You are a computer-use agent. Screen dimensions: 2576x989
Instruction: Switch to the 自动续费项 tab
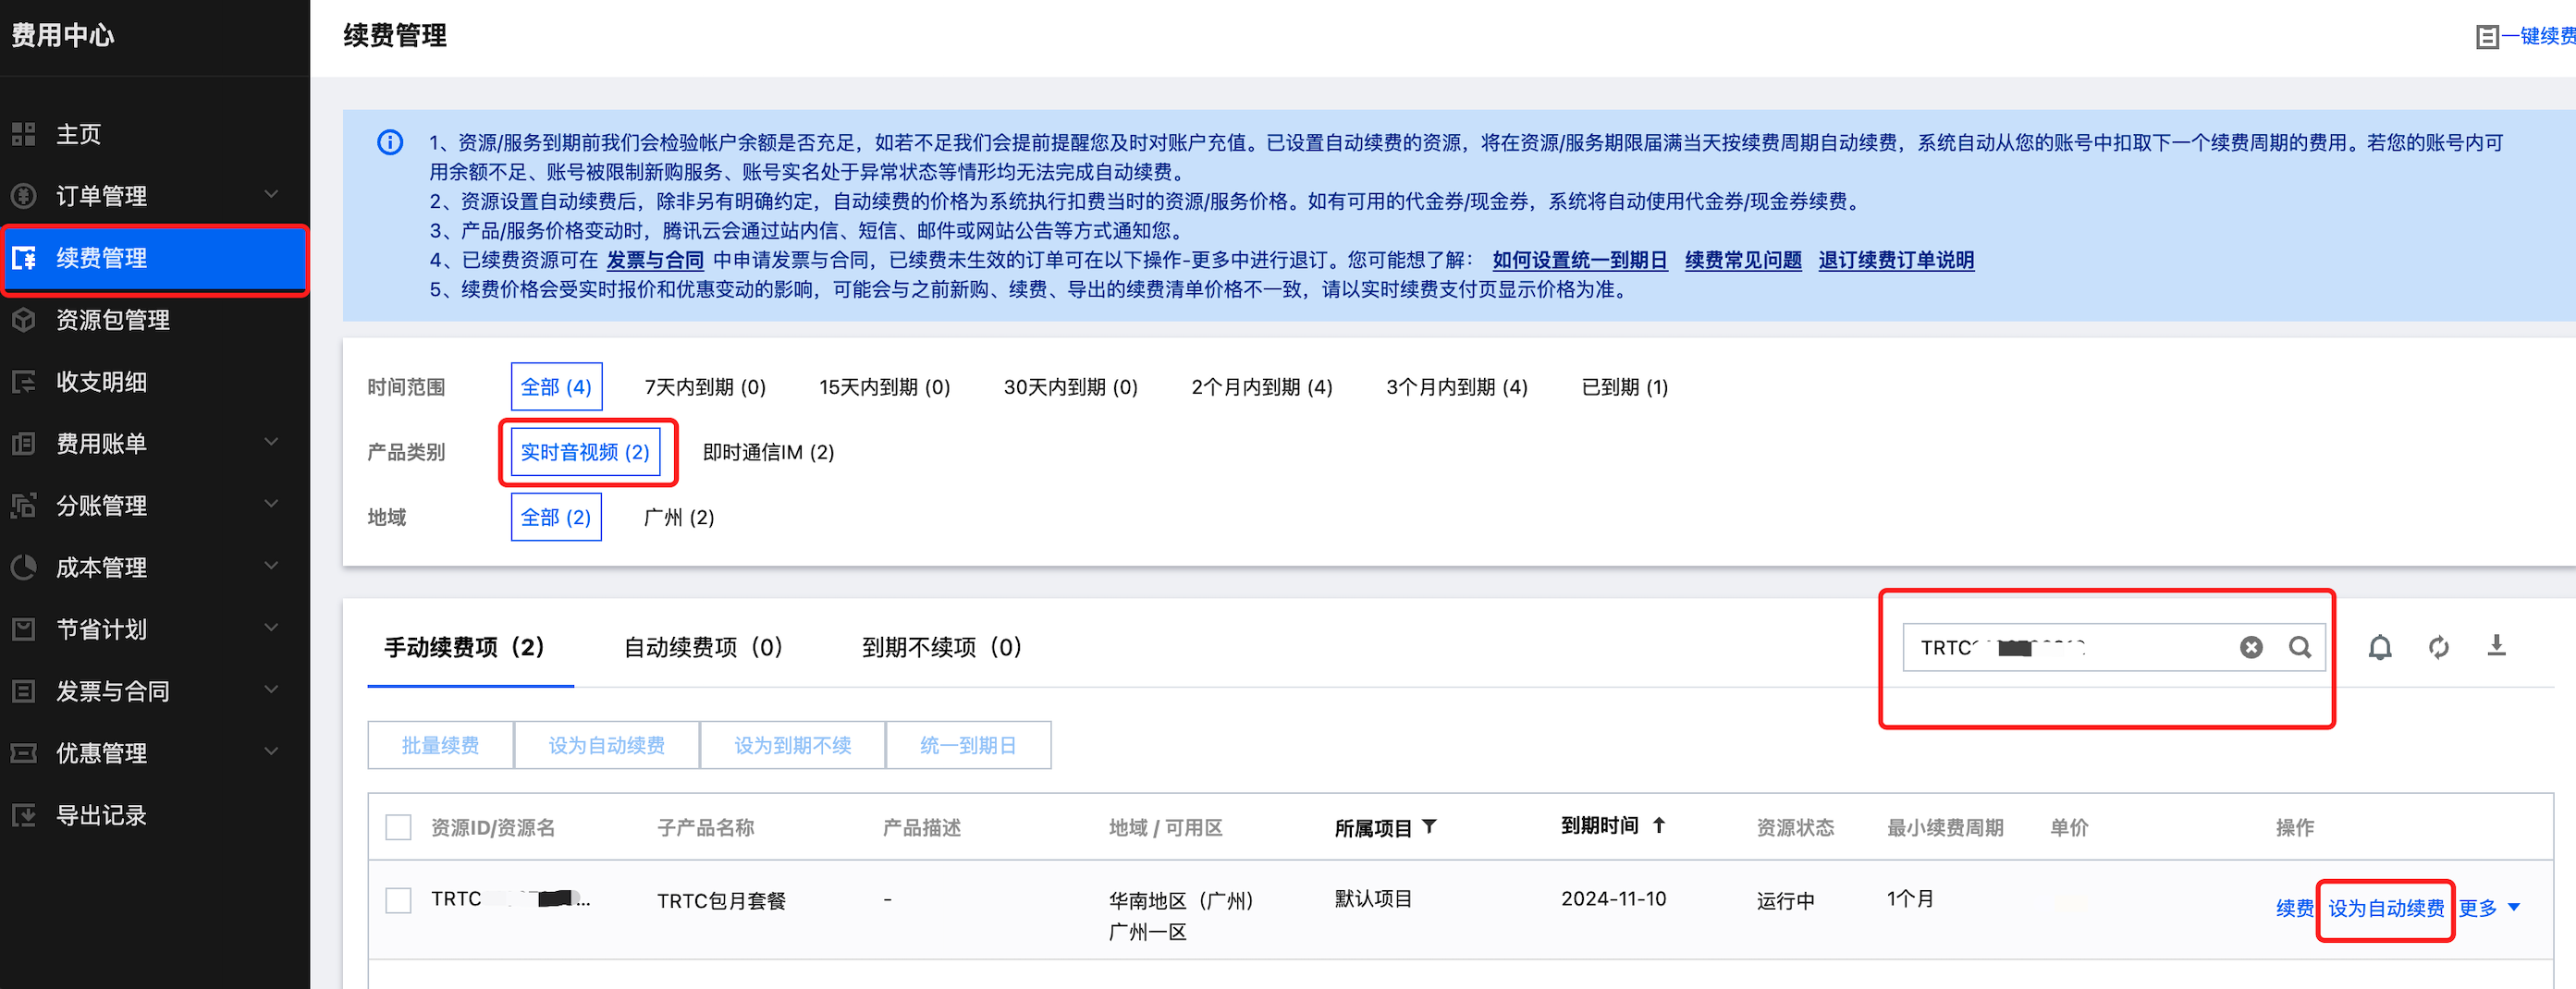[x=702, y=647]
